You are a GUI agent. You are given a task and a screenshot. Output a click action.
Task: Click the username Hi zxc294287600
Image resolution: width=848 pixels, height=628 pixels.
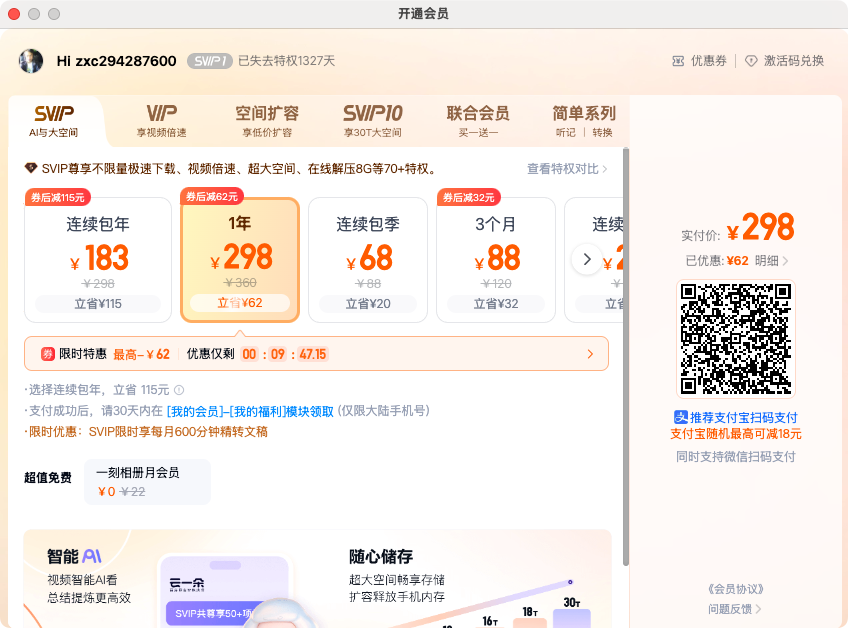(116, 61)
